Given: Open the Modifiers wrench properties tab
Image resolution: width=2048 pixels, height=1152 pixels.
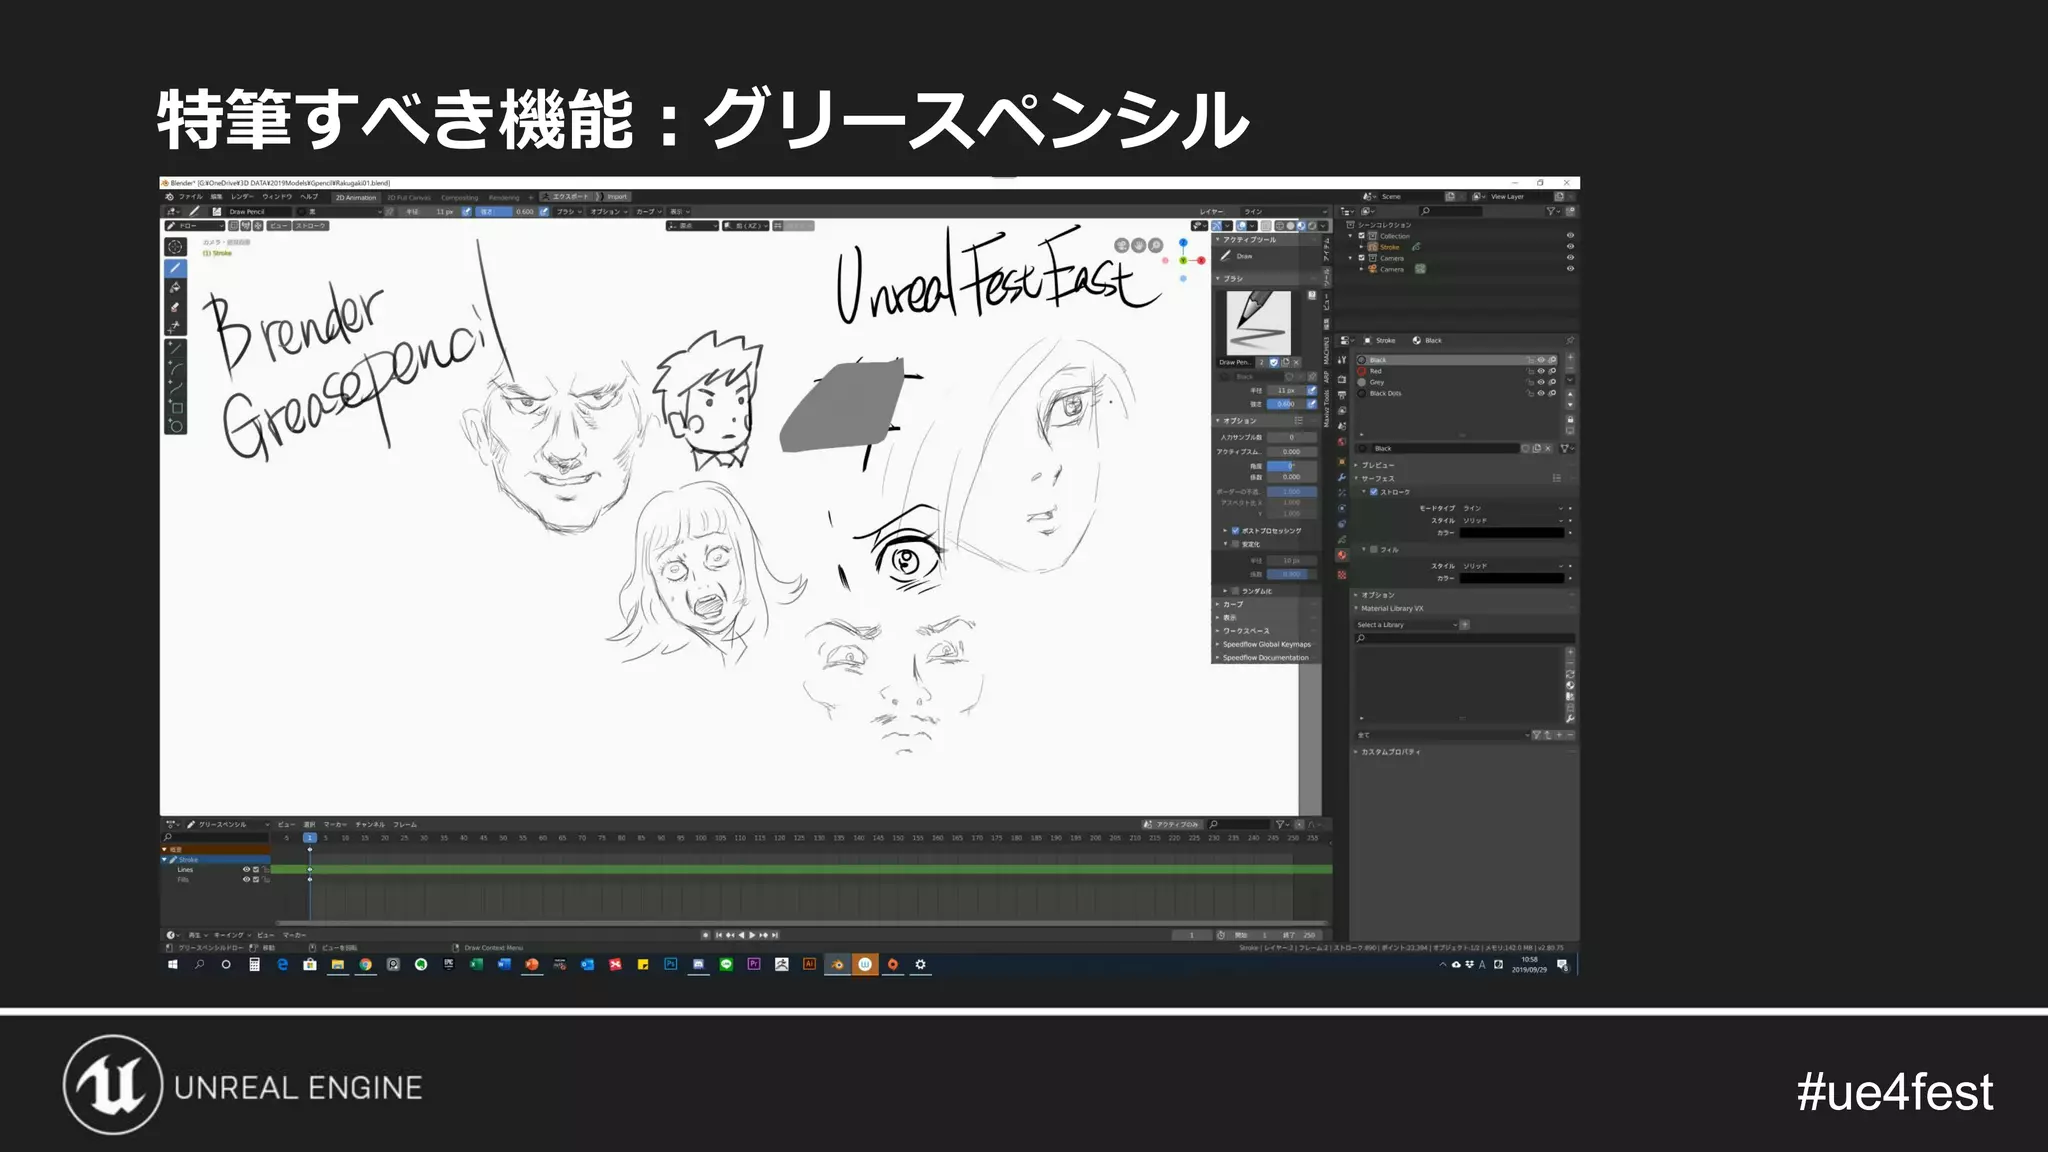Looking at the screenshot, I should coord(1342,477).
